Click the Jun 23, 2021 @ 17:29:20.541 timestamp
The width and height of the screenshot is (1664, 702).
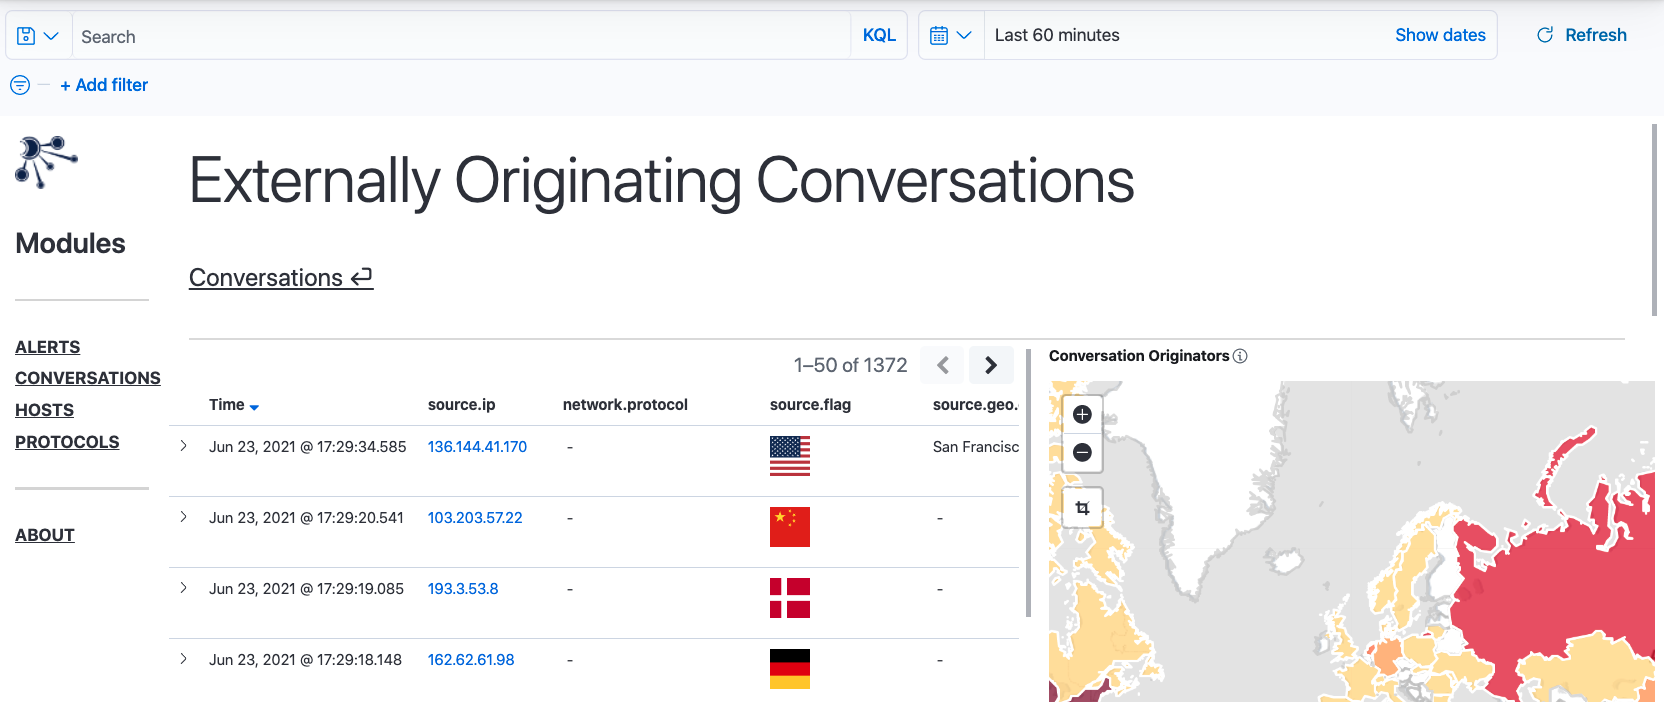pos(306,518)
